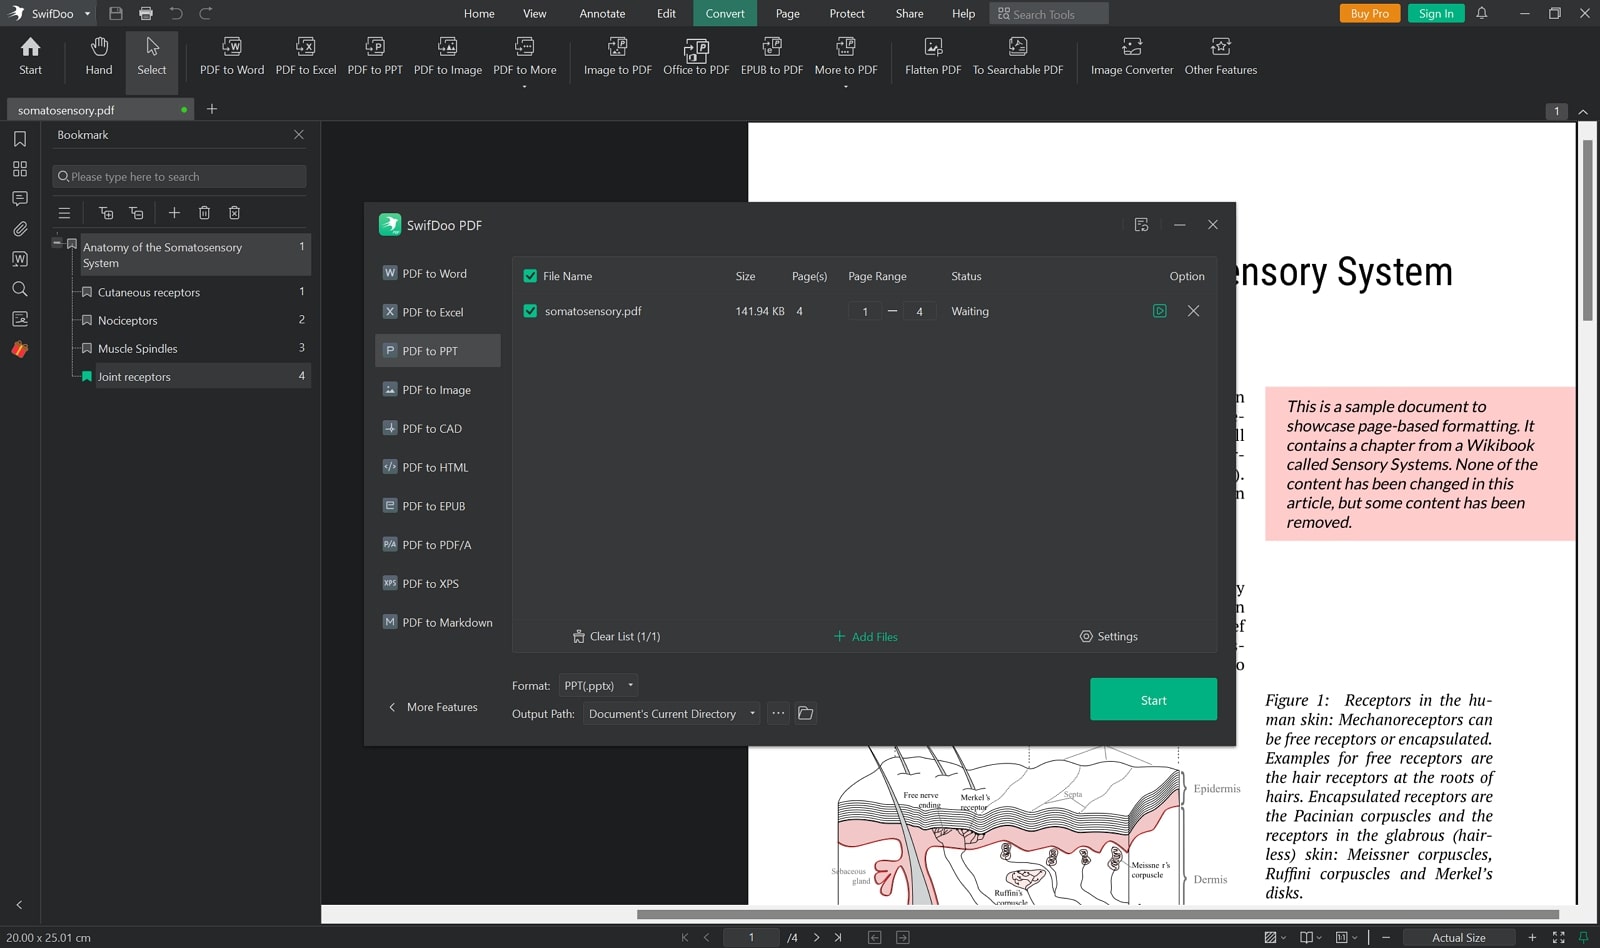1600x948 pixels.
Task: Click Sign In button
Action: 1436,13
